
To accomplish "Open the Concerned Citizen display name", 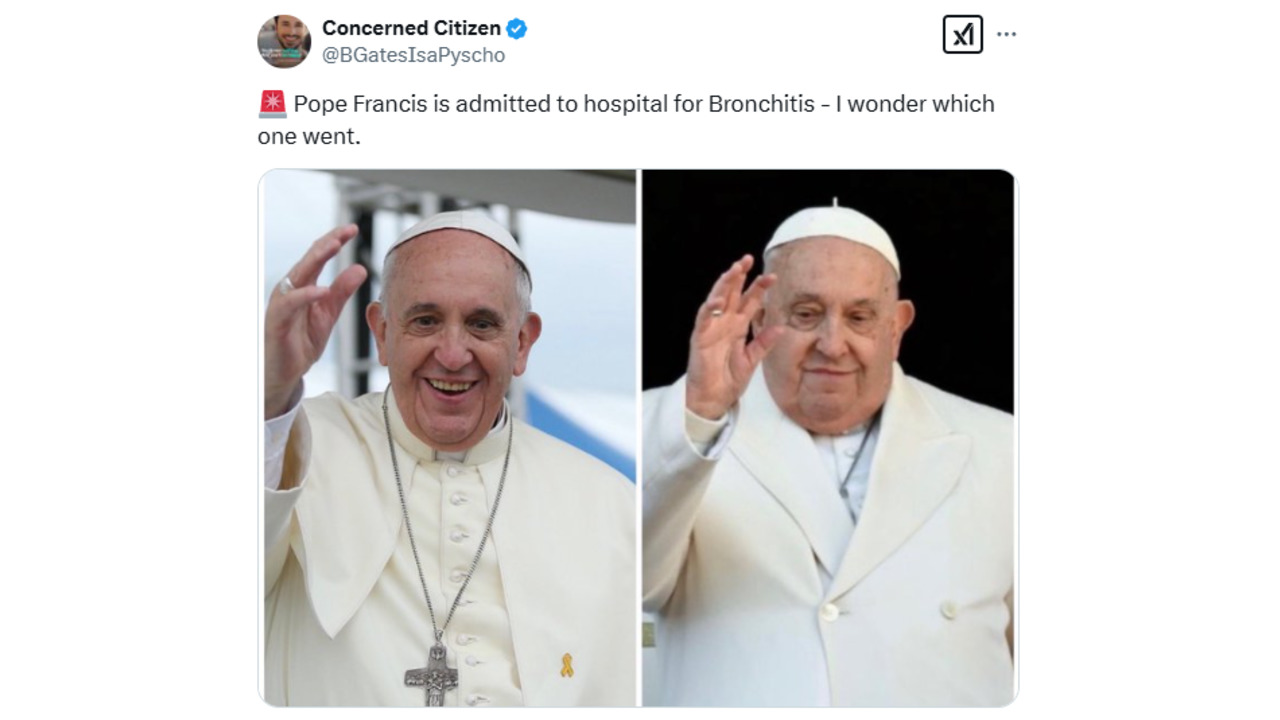I will coord(411,29).
